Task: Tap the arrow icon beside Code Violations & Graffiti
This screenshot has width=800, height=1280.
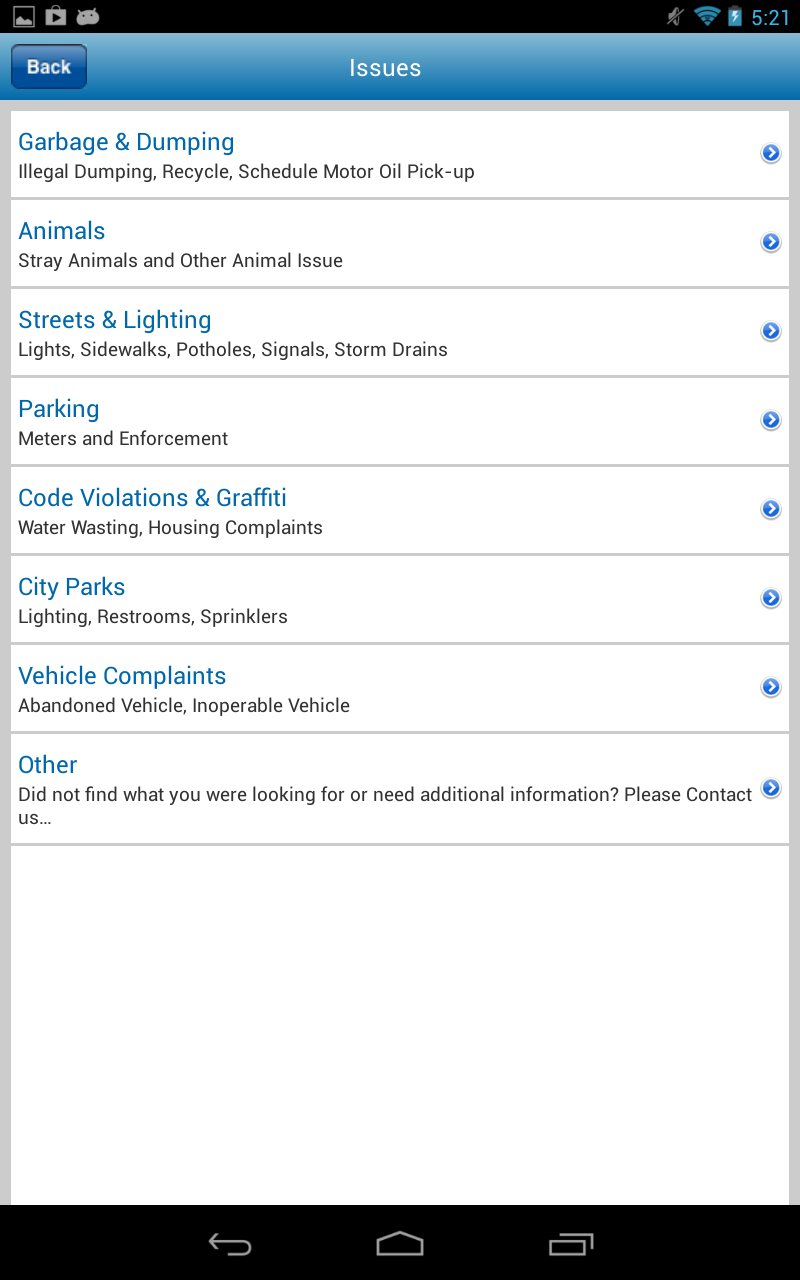Action: tap(770, 509)
